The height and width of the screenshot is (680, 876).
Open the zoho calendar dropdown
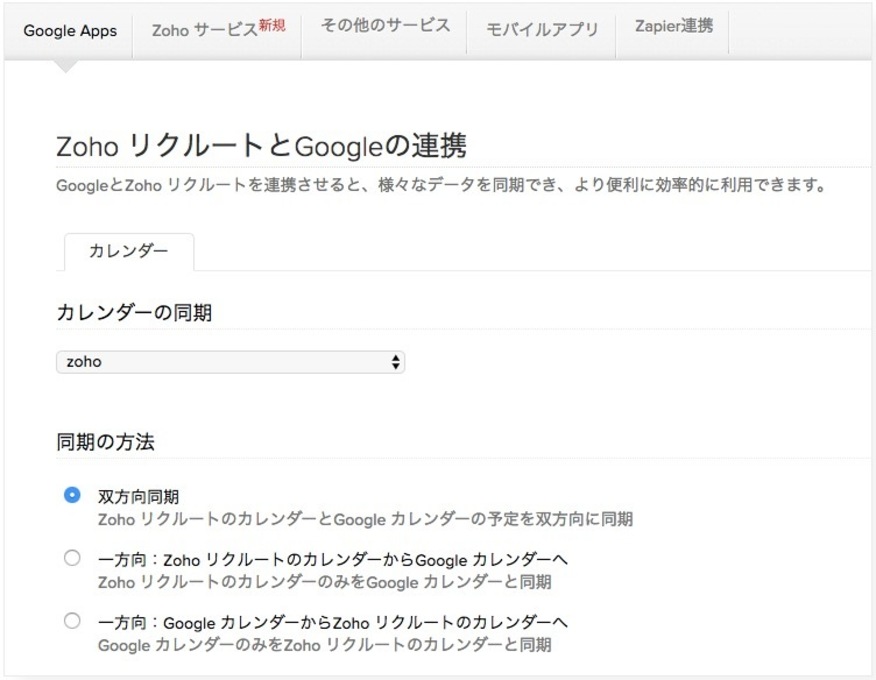pos(228,362)
